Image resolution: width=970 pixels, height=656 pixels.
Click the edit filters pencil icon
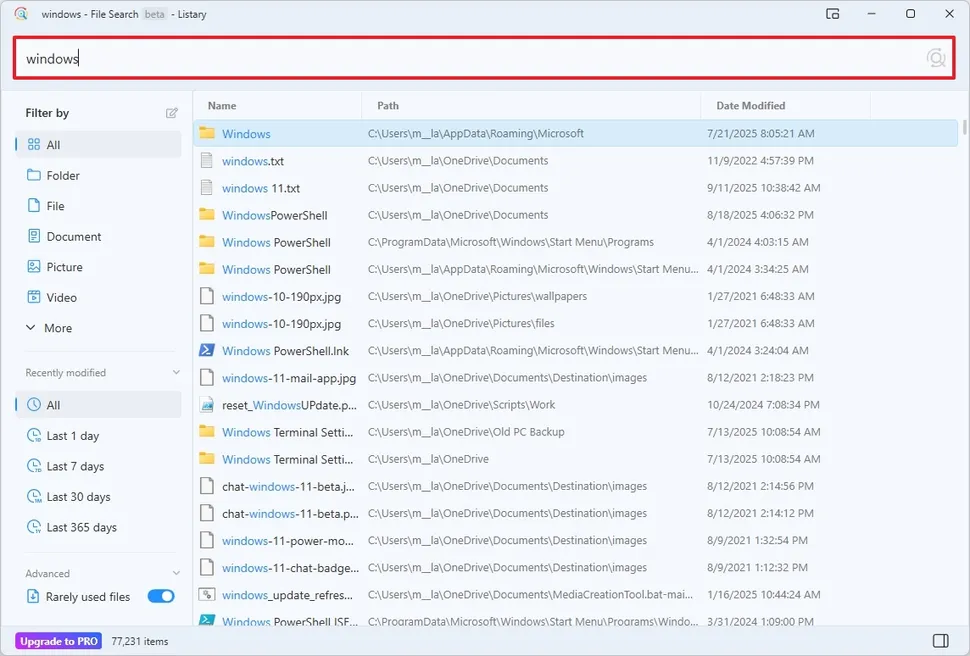click(x=172, y=113)
